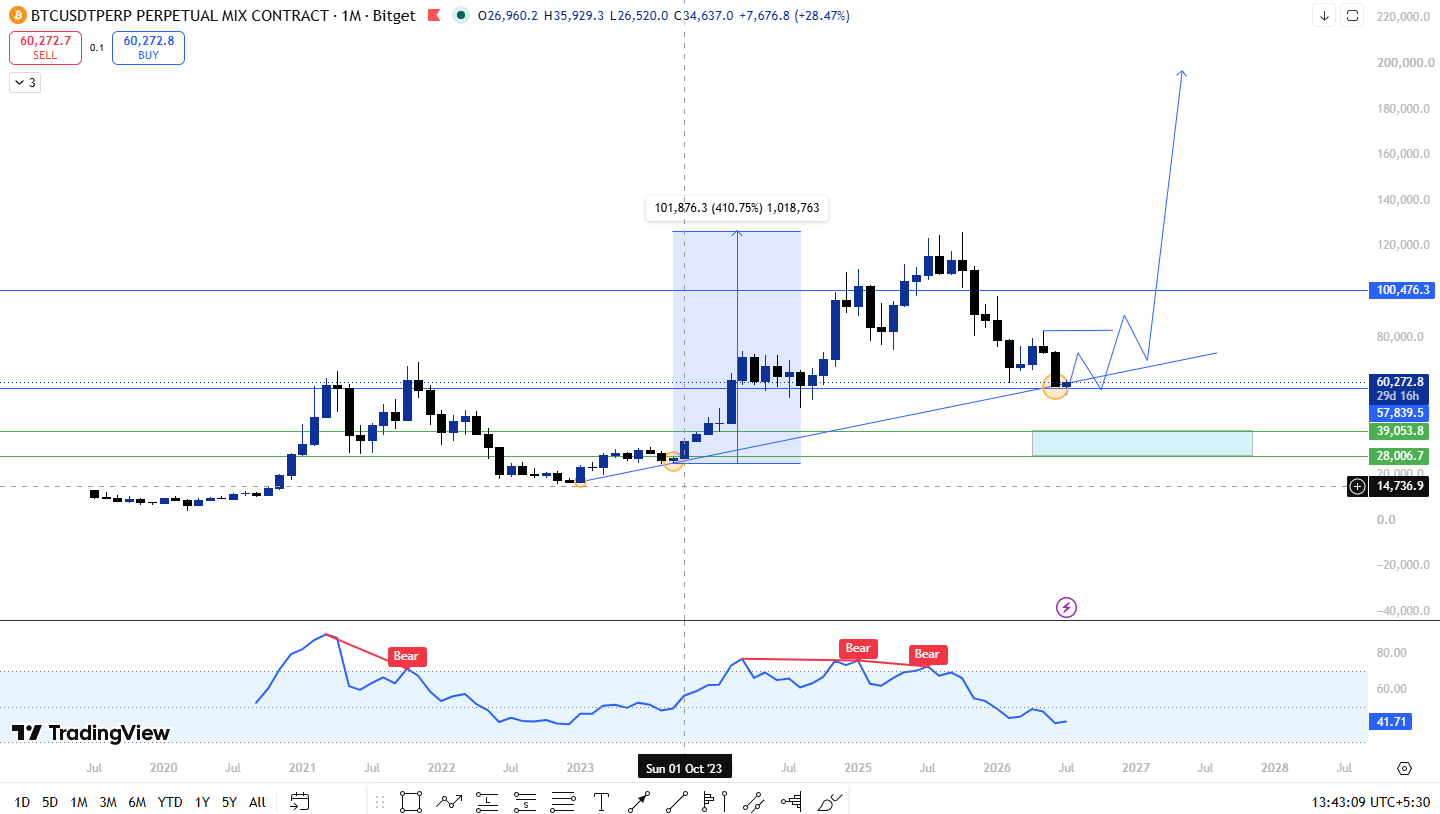This screenshot has width=1440, height=814.
Task: Click the Bitcoin symbol logo icon
Action: point(17,16)
